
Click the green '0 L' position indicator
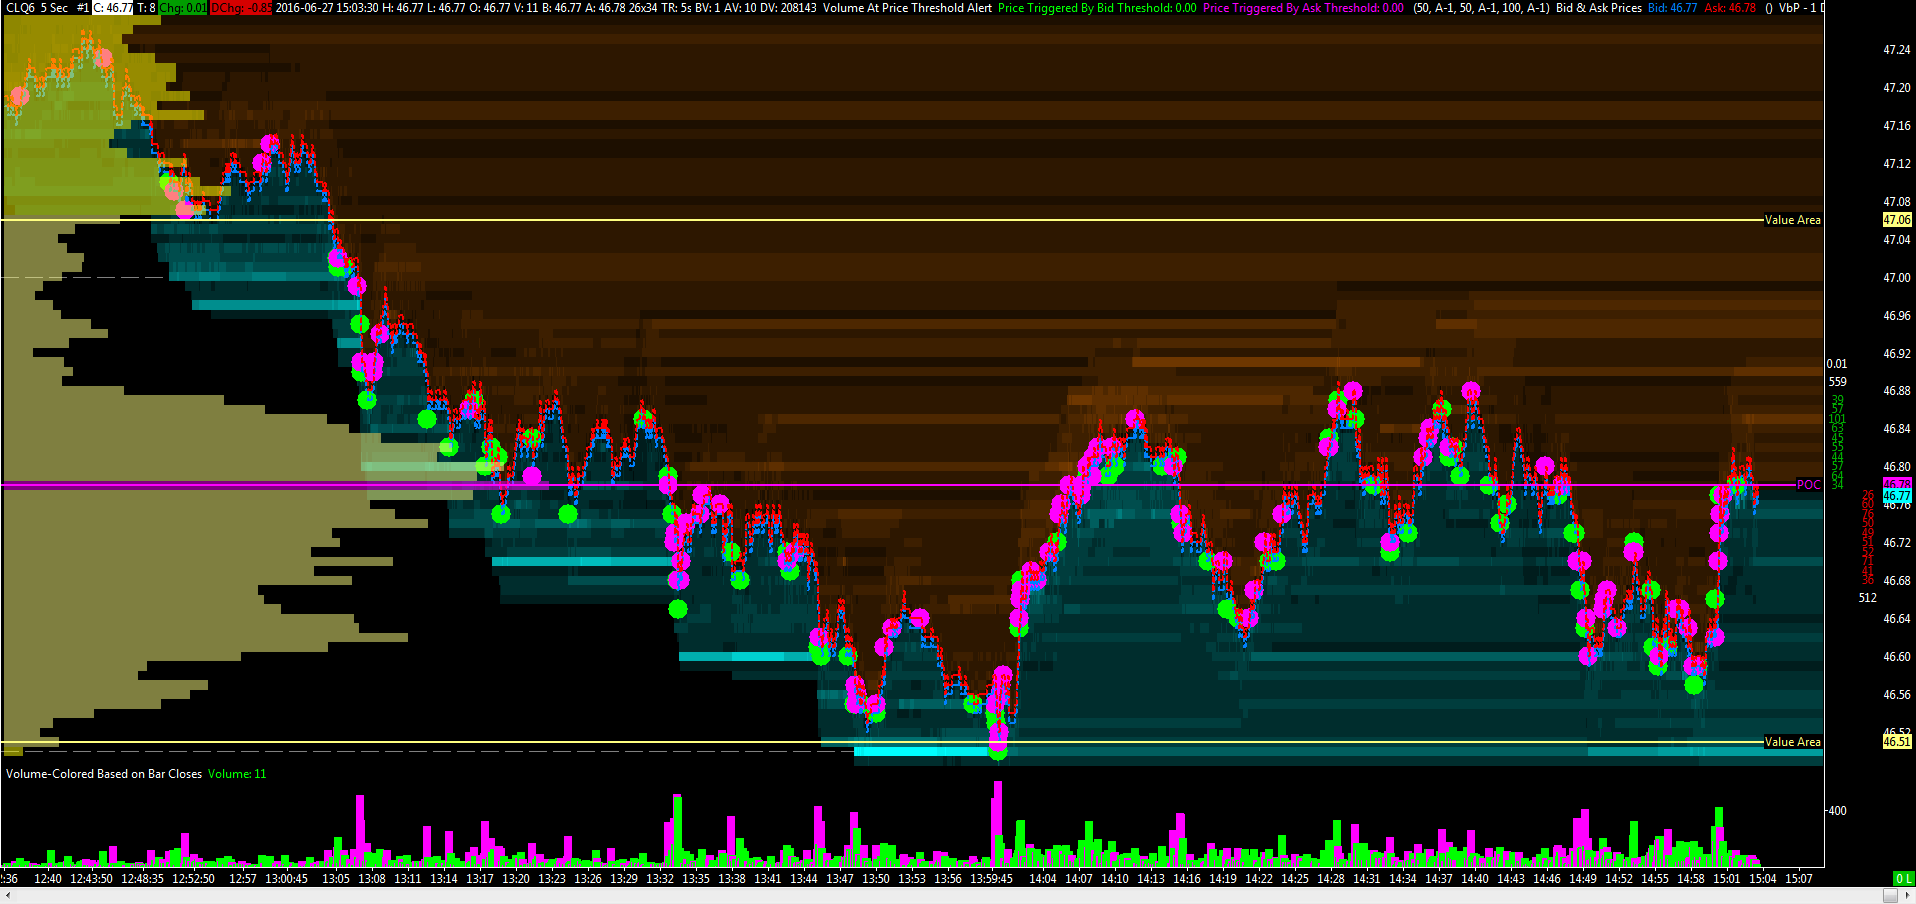pyautogui.click(x=1904, y=878)
